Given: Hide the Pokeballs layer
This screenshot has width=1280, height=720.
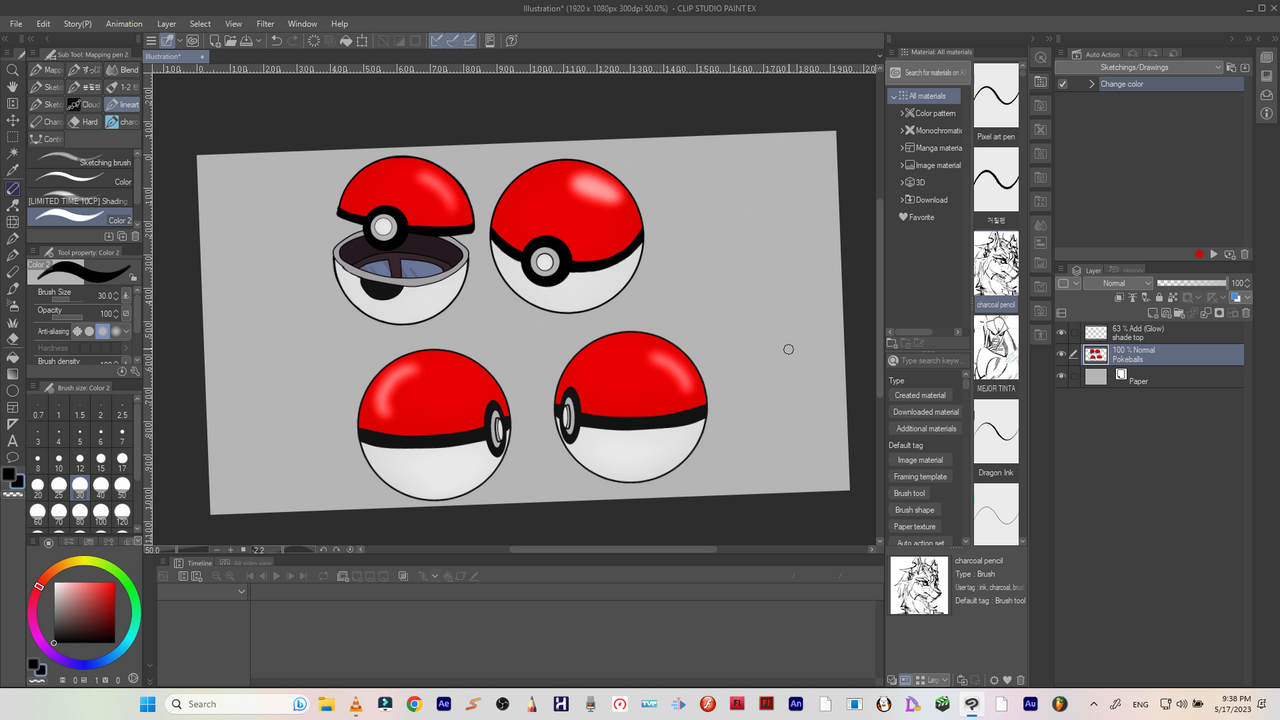Looking at the screenshot, I should click(x=1062, y=354).
